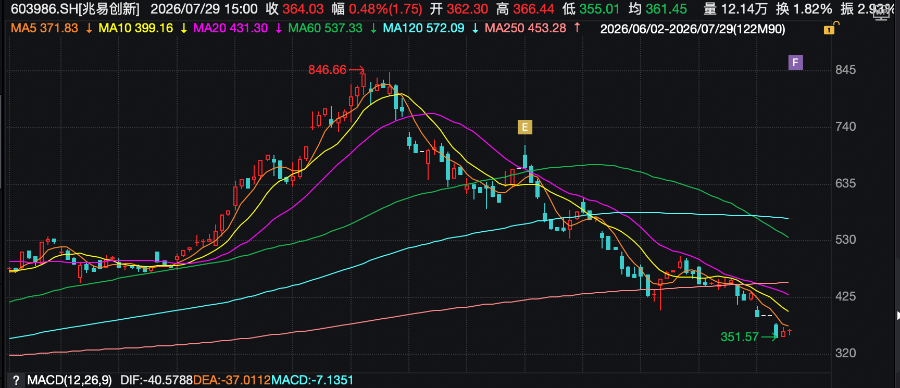Click the 845 price axis label
This screenshot has width=900, height=388.
(x=847, y=70)
